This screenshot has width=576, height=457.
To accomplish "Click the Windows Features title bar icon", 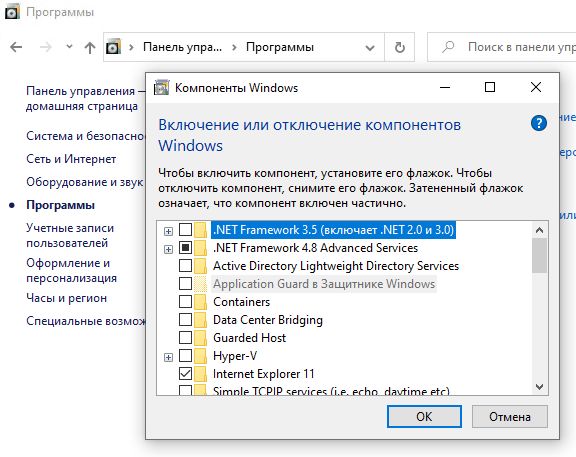I will coord(161,87).
